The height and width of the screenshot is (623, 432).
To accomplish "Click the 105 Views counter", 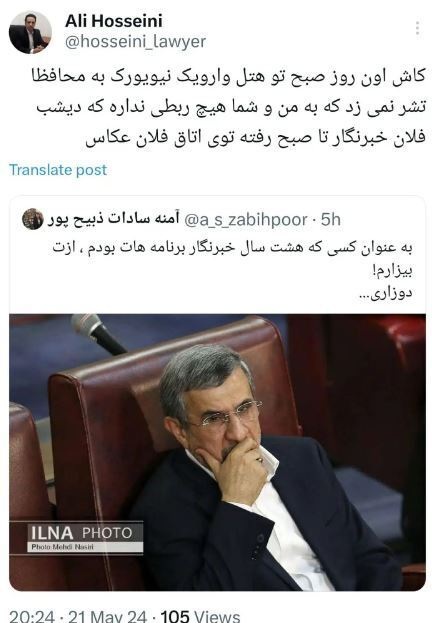I will [200, 616].
